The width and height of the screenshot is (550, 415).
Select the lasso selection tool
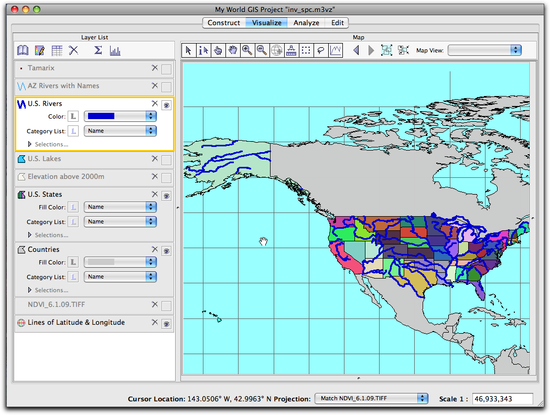pyautogui.click(x=321, y=51)
